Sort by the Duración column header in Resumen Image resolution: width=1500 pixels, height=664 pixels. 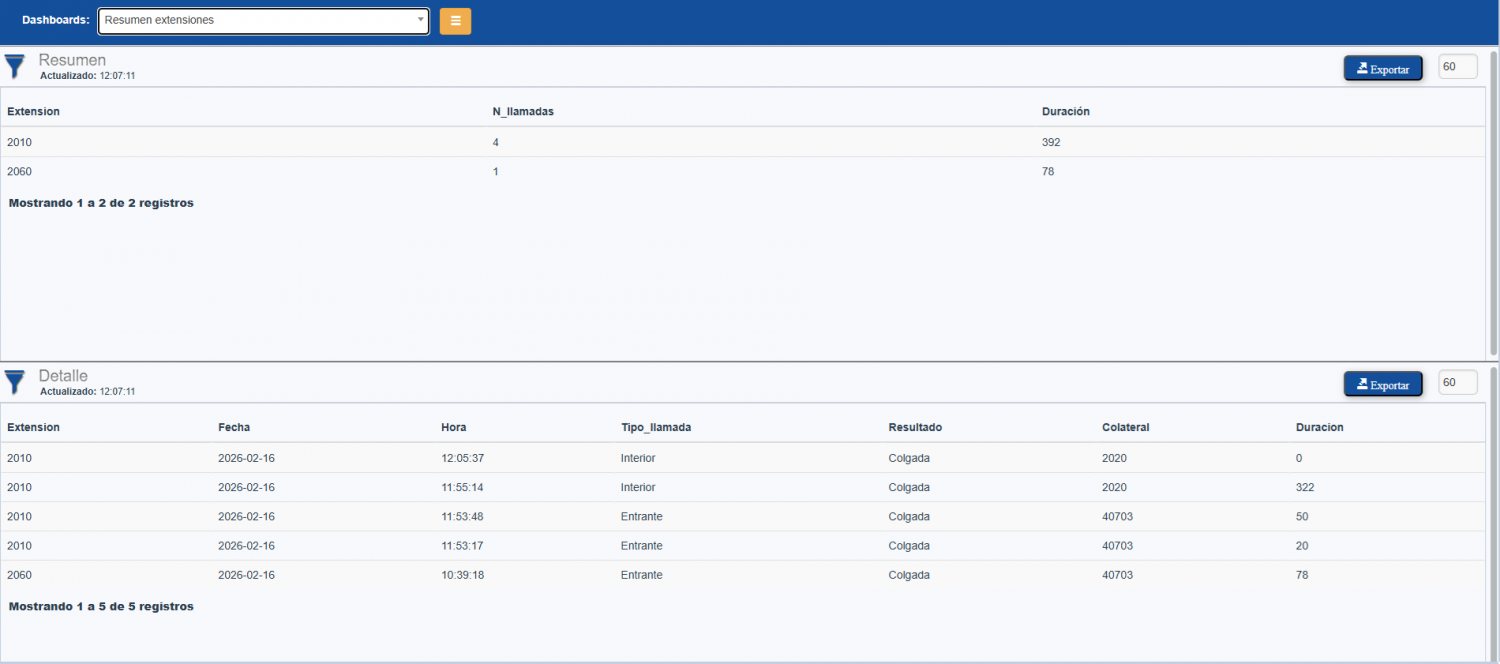point(1065,111)
